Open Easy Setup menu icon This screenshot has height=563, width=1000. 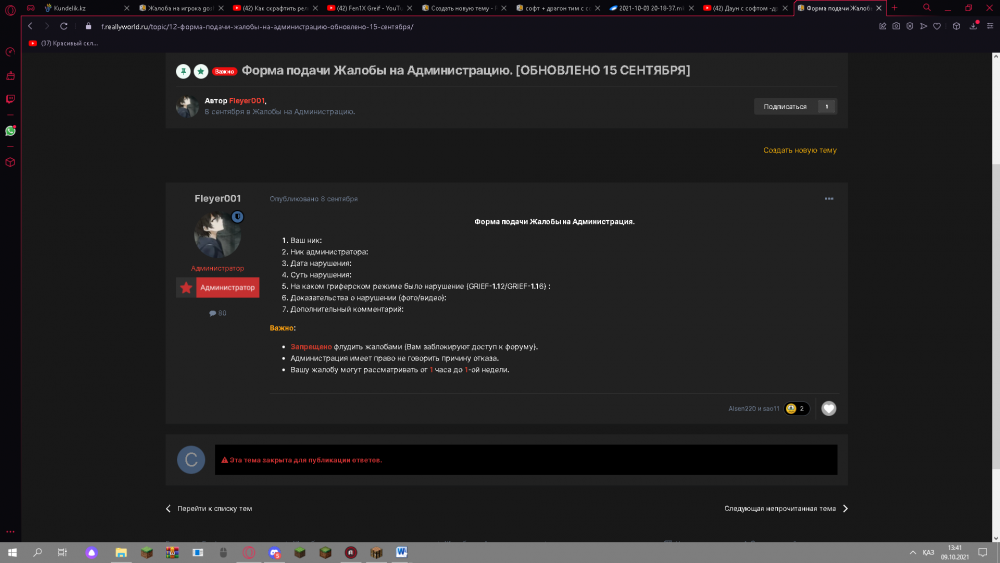990,26
